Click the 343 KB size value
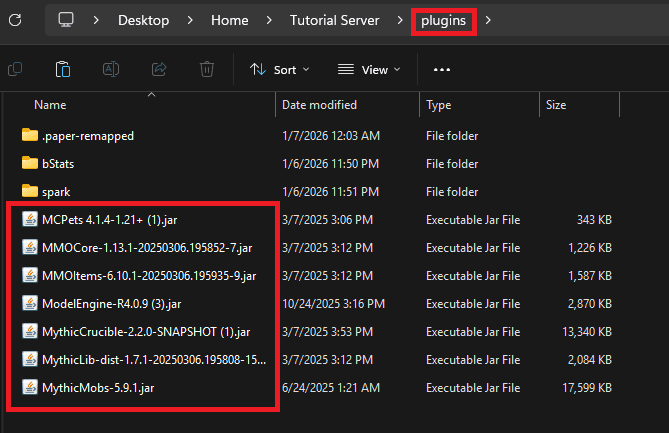669x433 pixels. [594, 220]
